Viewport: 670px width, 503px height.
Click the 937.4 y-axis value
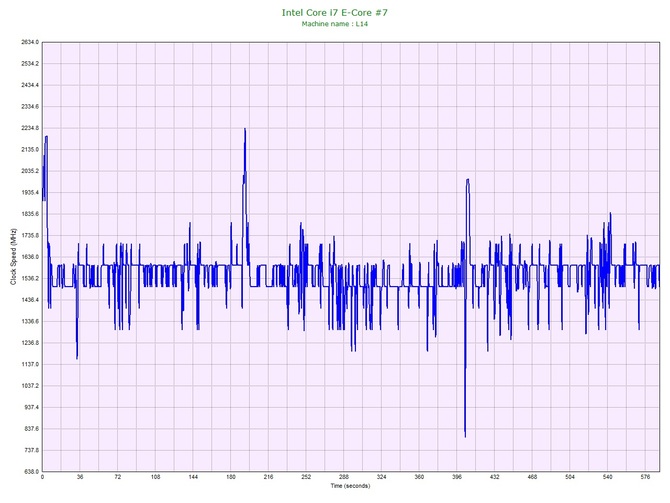31,407
